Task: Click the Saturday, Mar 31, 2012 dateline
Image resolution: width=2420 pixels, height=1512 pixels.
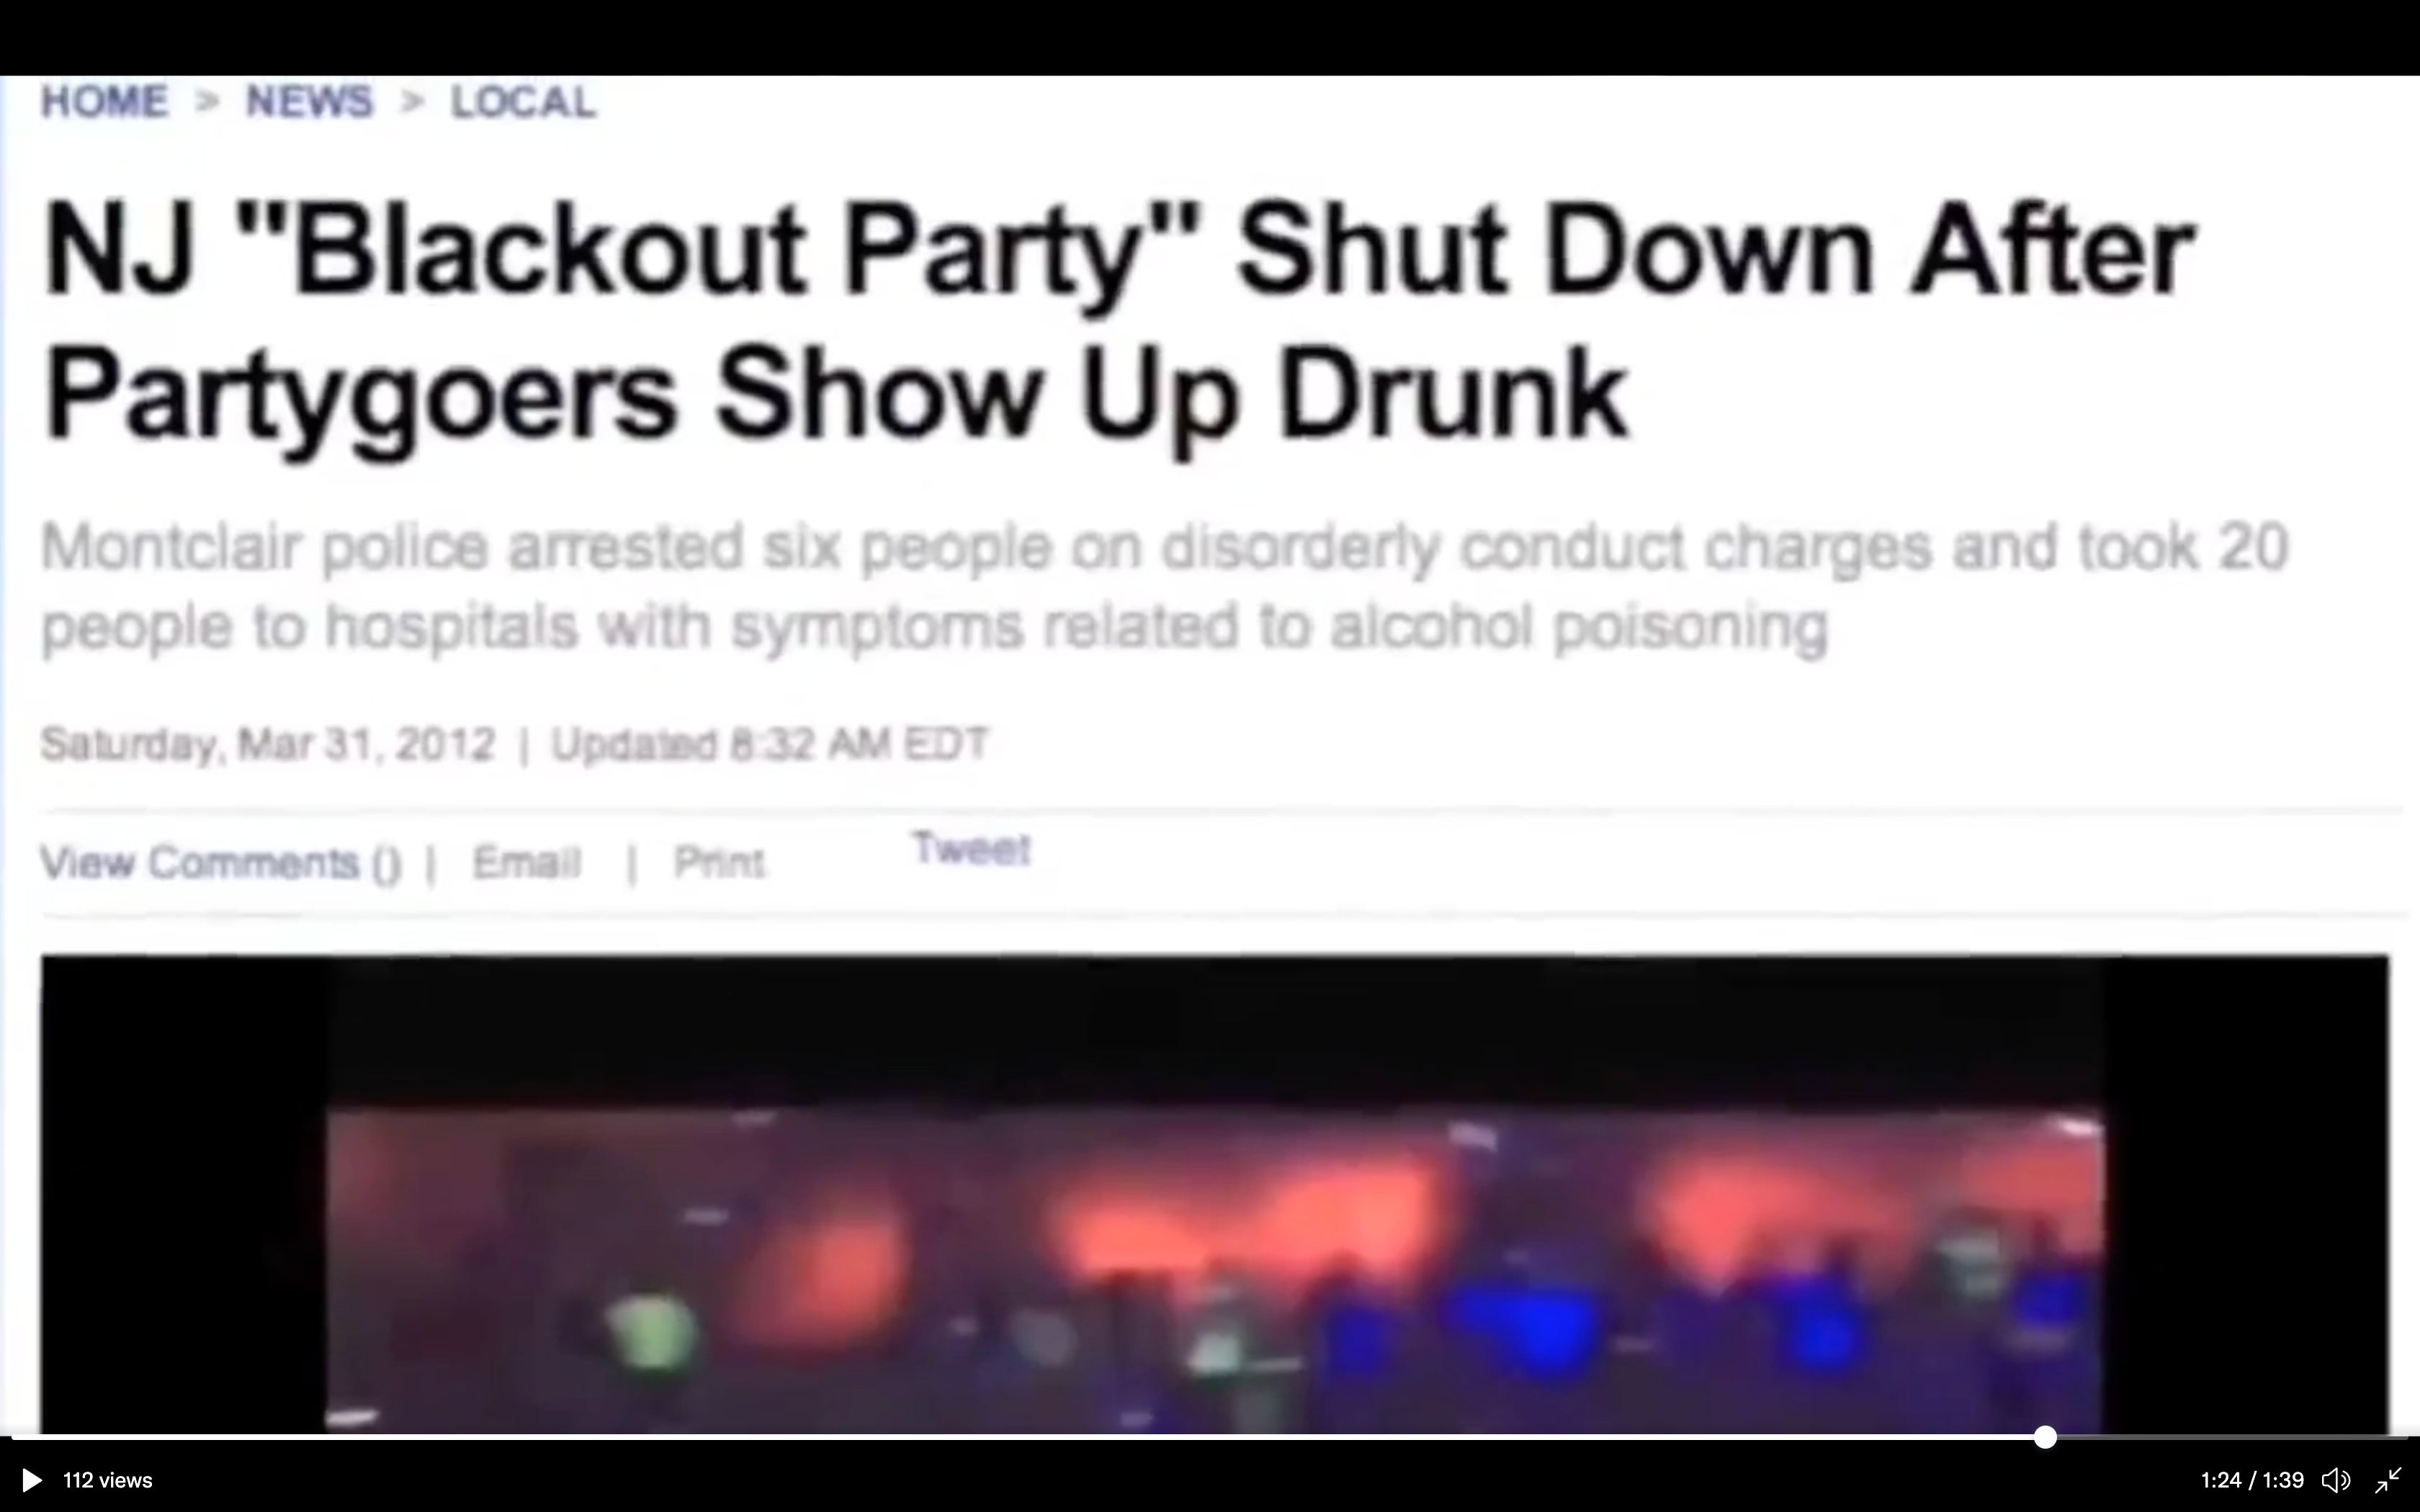Action: click(x=268, y=744)
